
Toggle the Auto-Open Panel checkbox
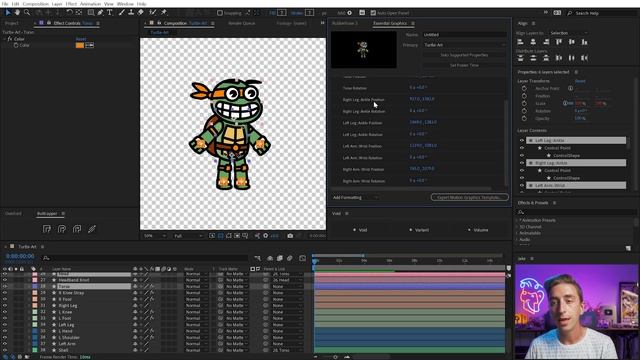(x=373, y=13)
